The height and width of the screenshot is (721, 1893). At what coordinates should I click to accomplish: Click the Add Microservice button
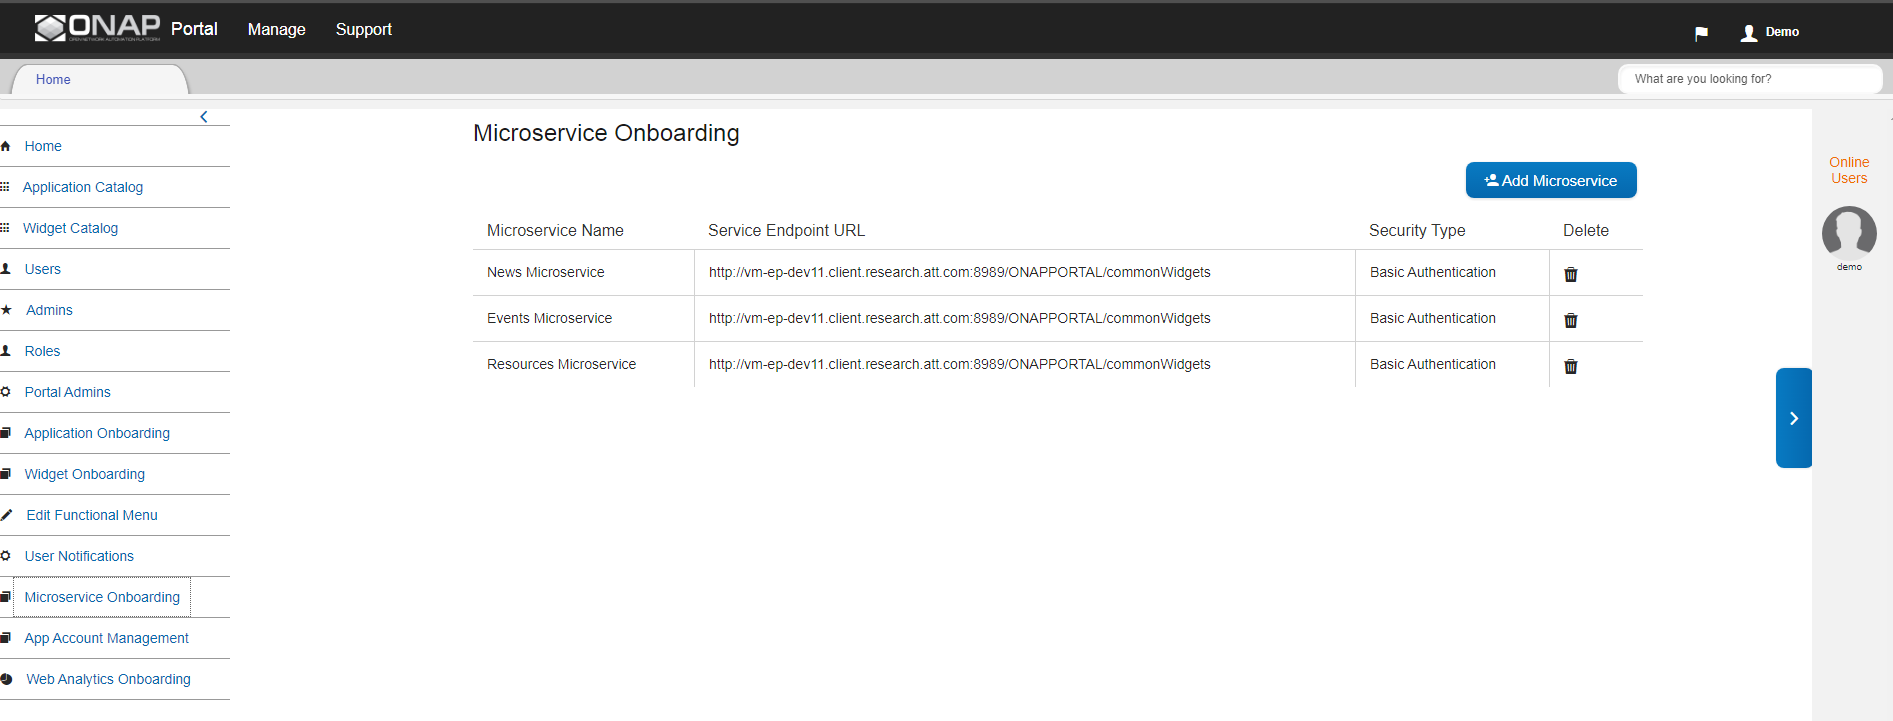click(1551, 180)
